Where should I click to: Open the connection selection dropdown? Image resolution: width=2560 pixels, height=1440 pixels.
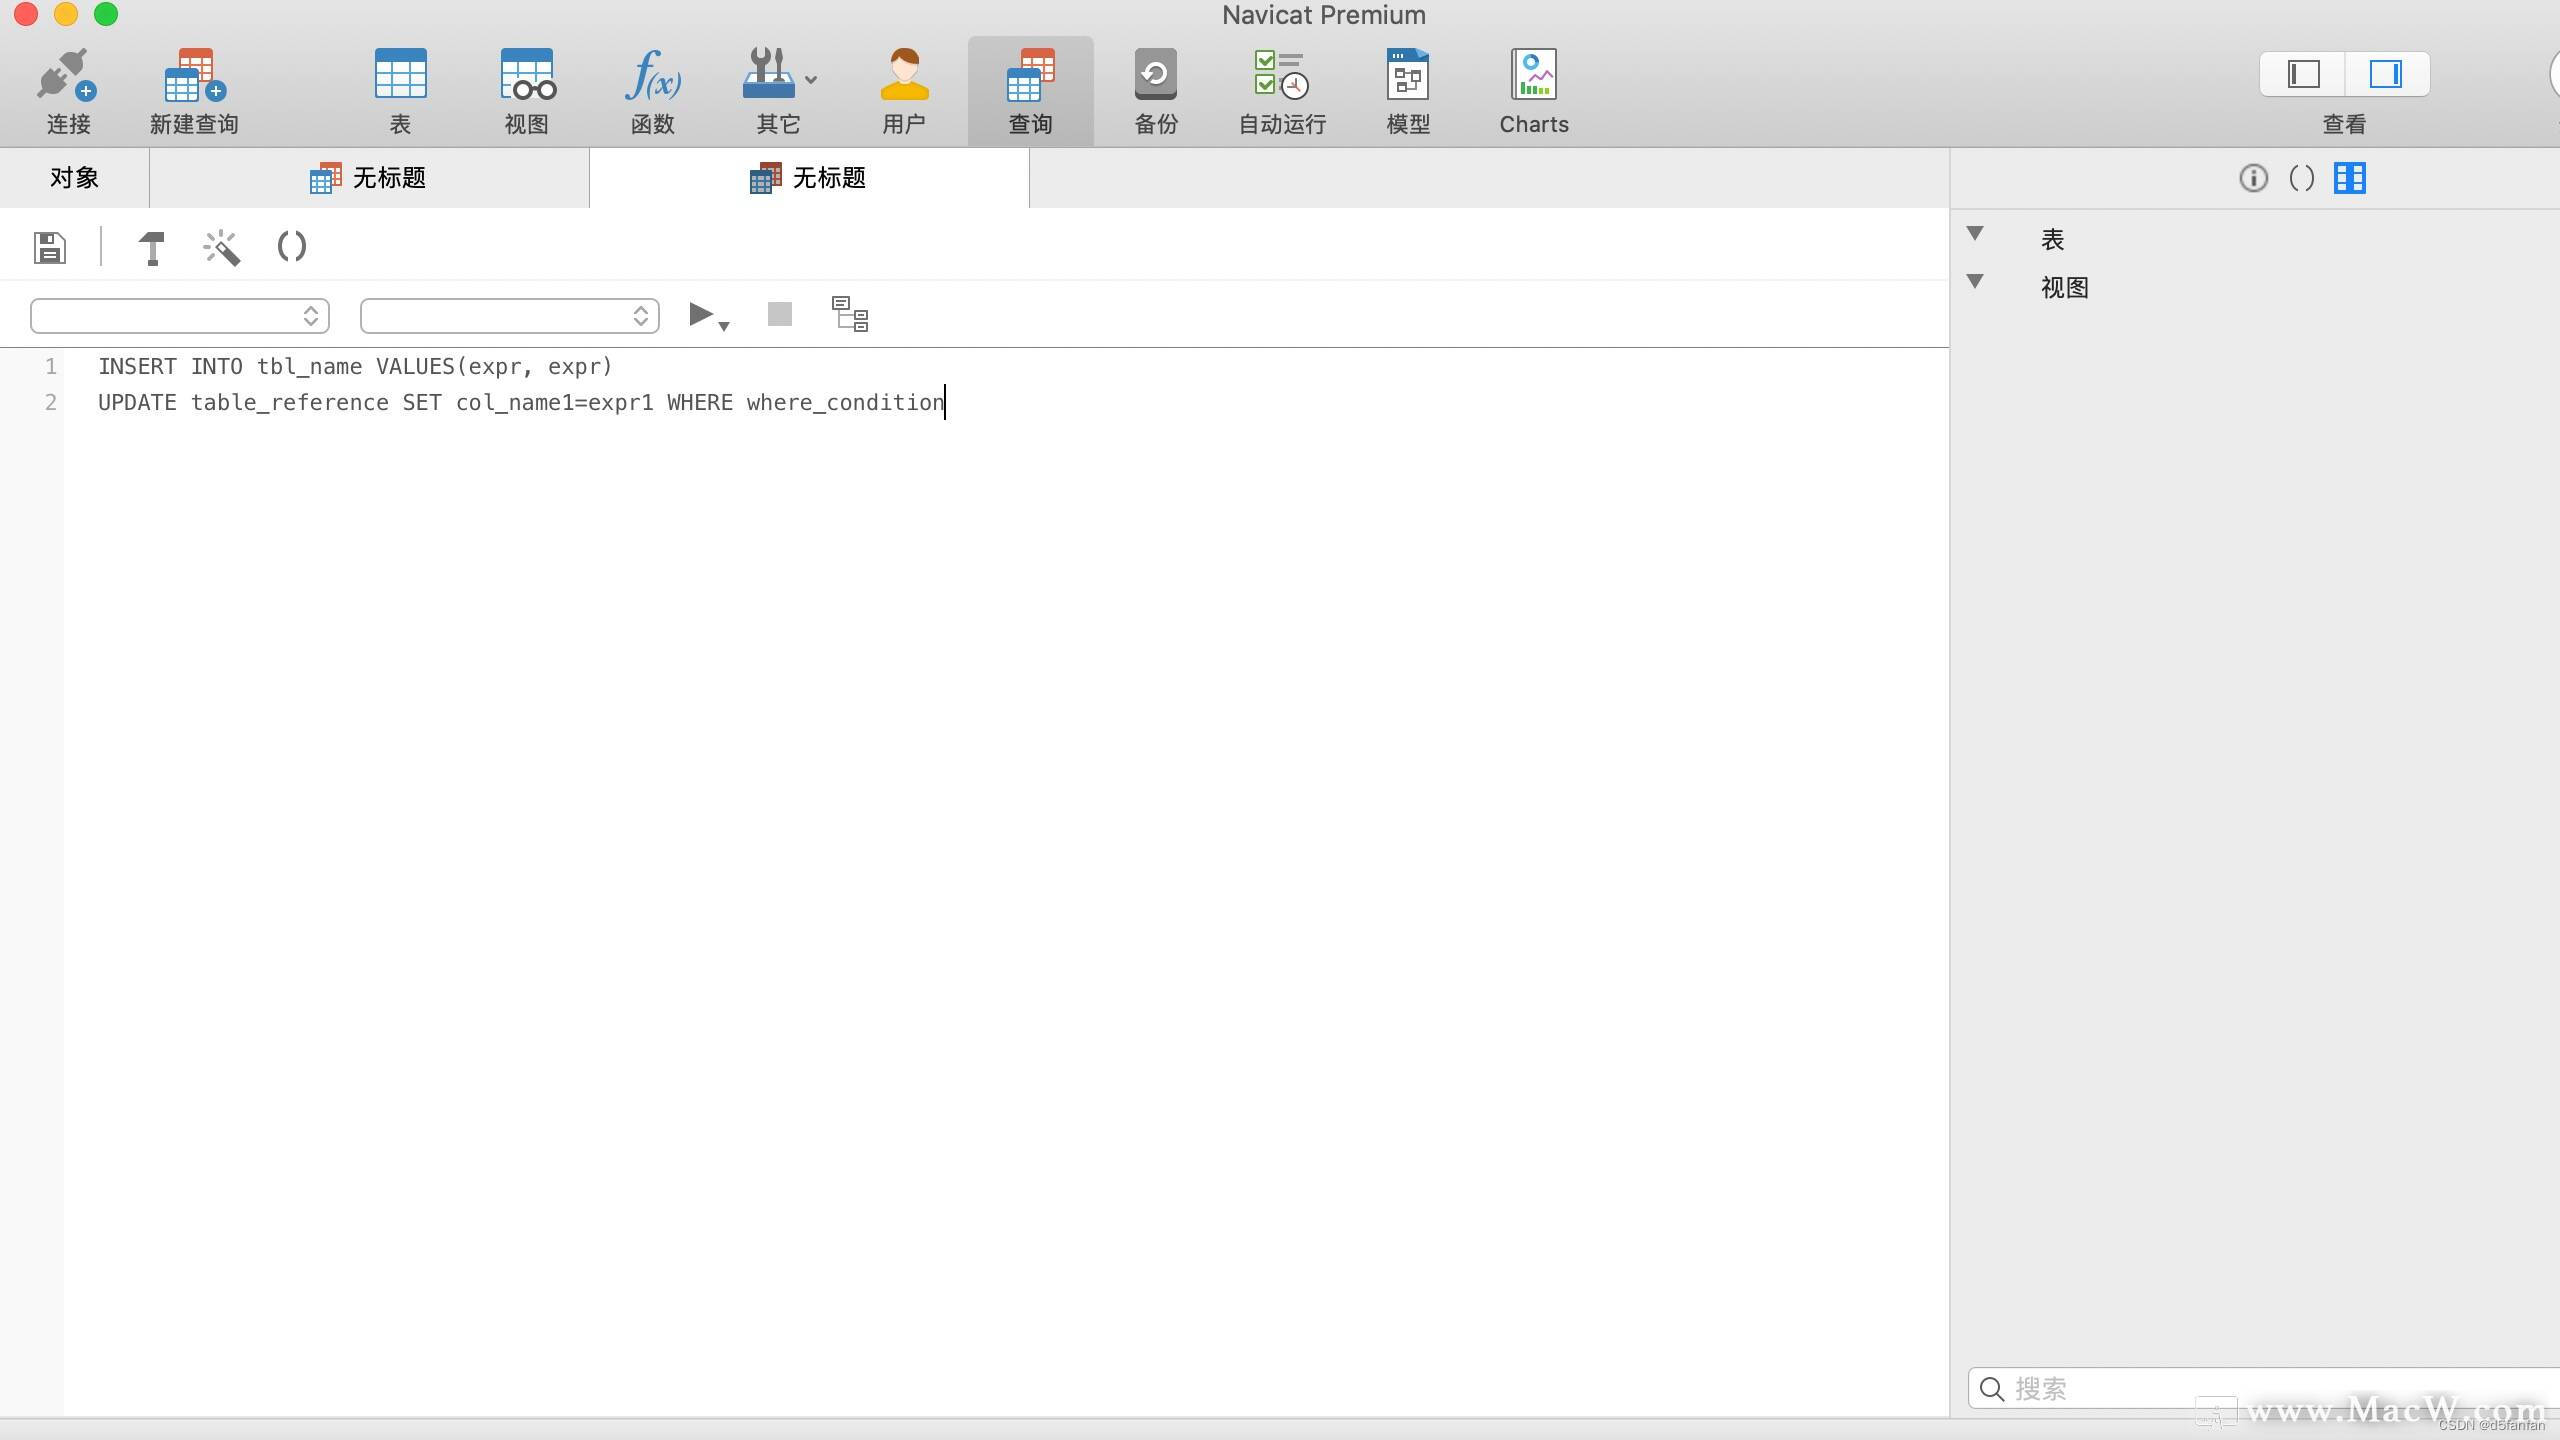180,316
